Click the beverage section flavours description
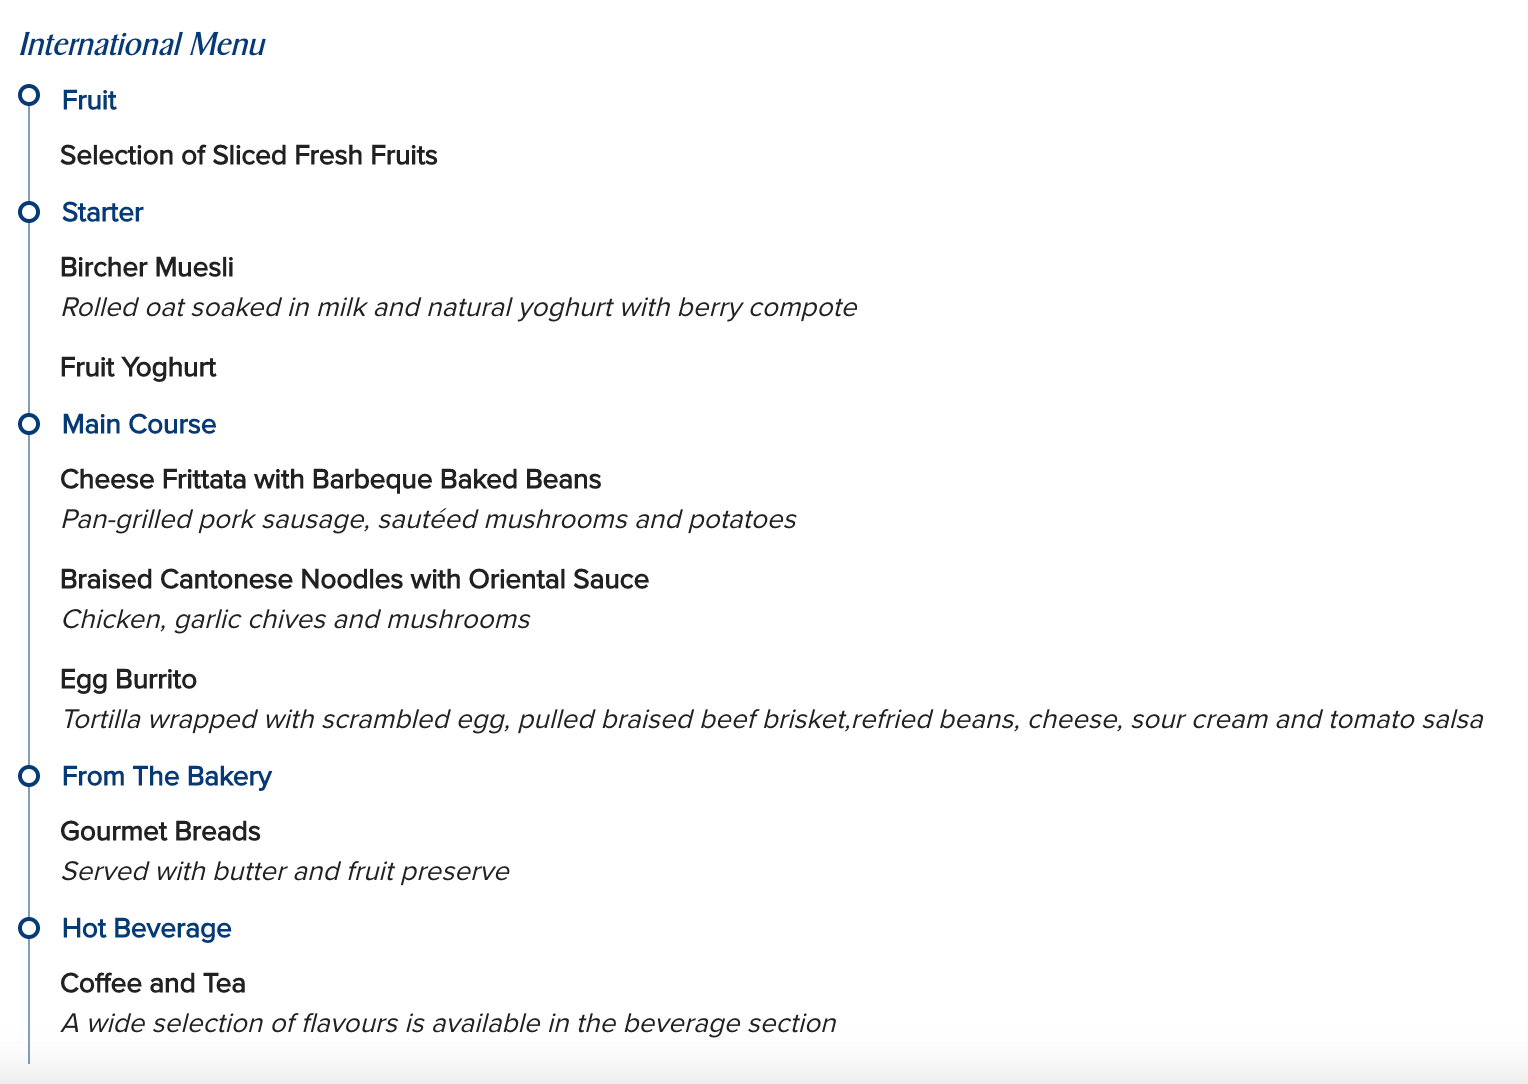Screen dimensions: 1528x1084 (x=448, y=1023)
